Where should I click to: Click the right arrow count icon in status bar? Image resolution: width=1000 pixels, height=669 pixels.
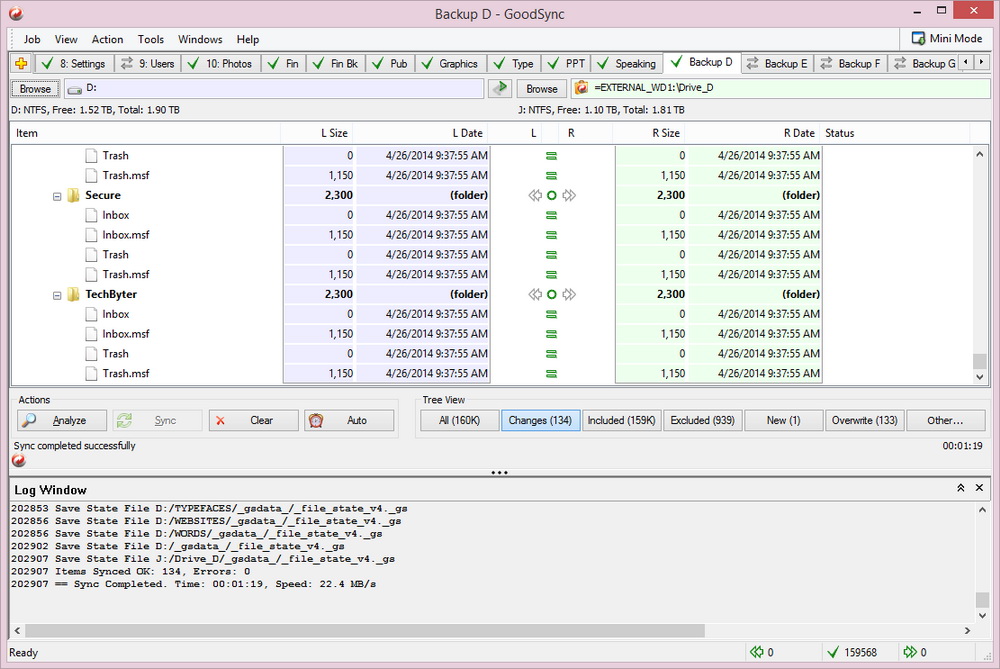pyautogui.click(x=910, y=652)
